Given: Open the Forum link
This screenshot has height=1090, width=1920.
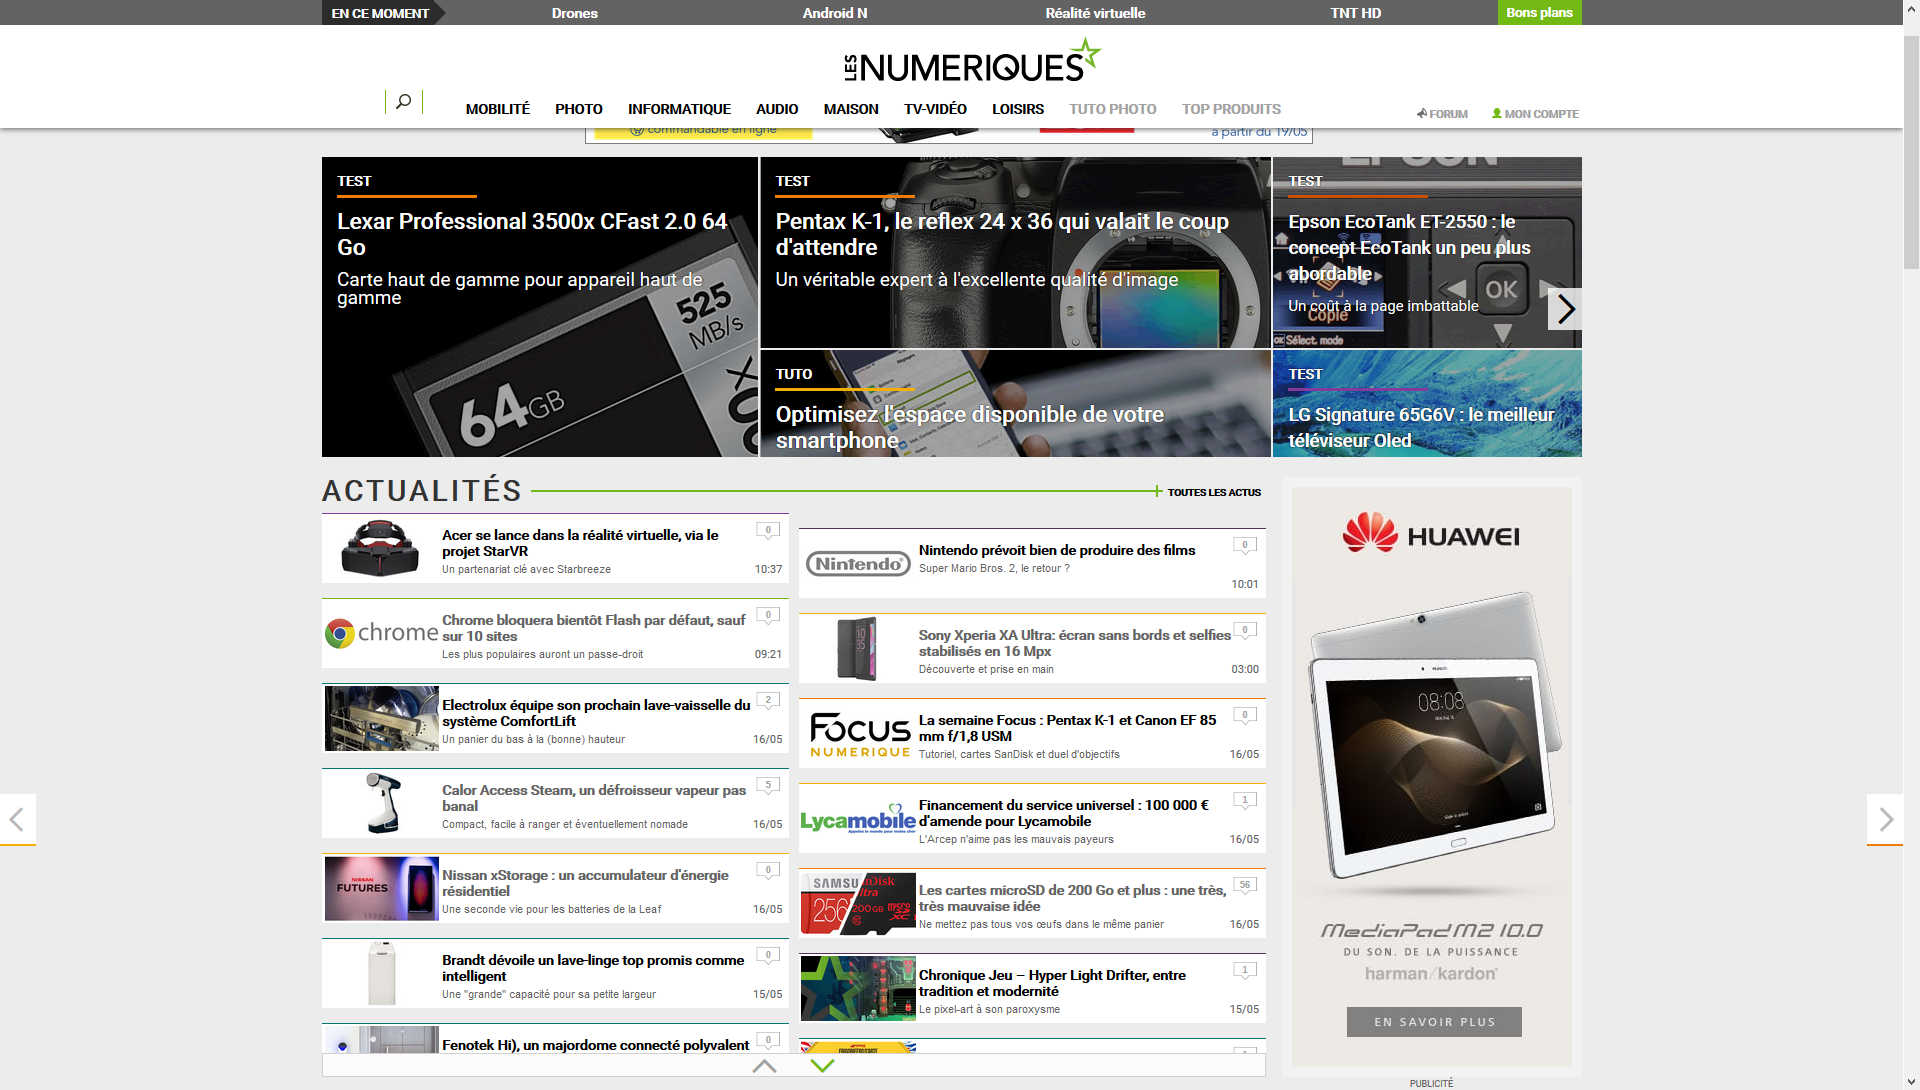Looking at the screenshot, I should [1442, 114].
